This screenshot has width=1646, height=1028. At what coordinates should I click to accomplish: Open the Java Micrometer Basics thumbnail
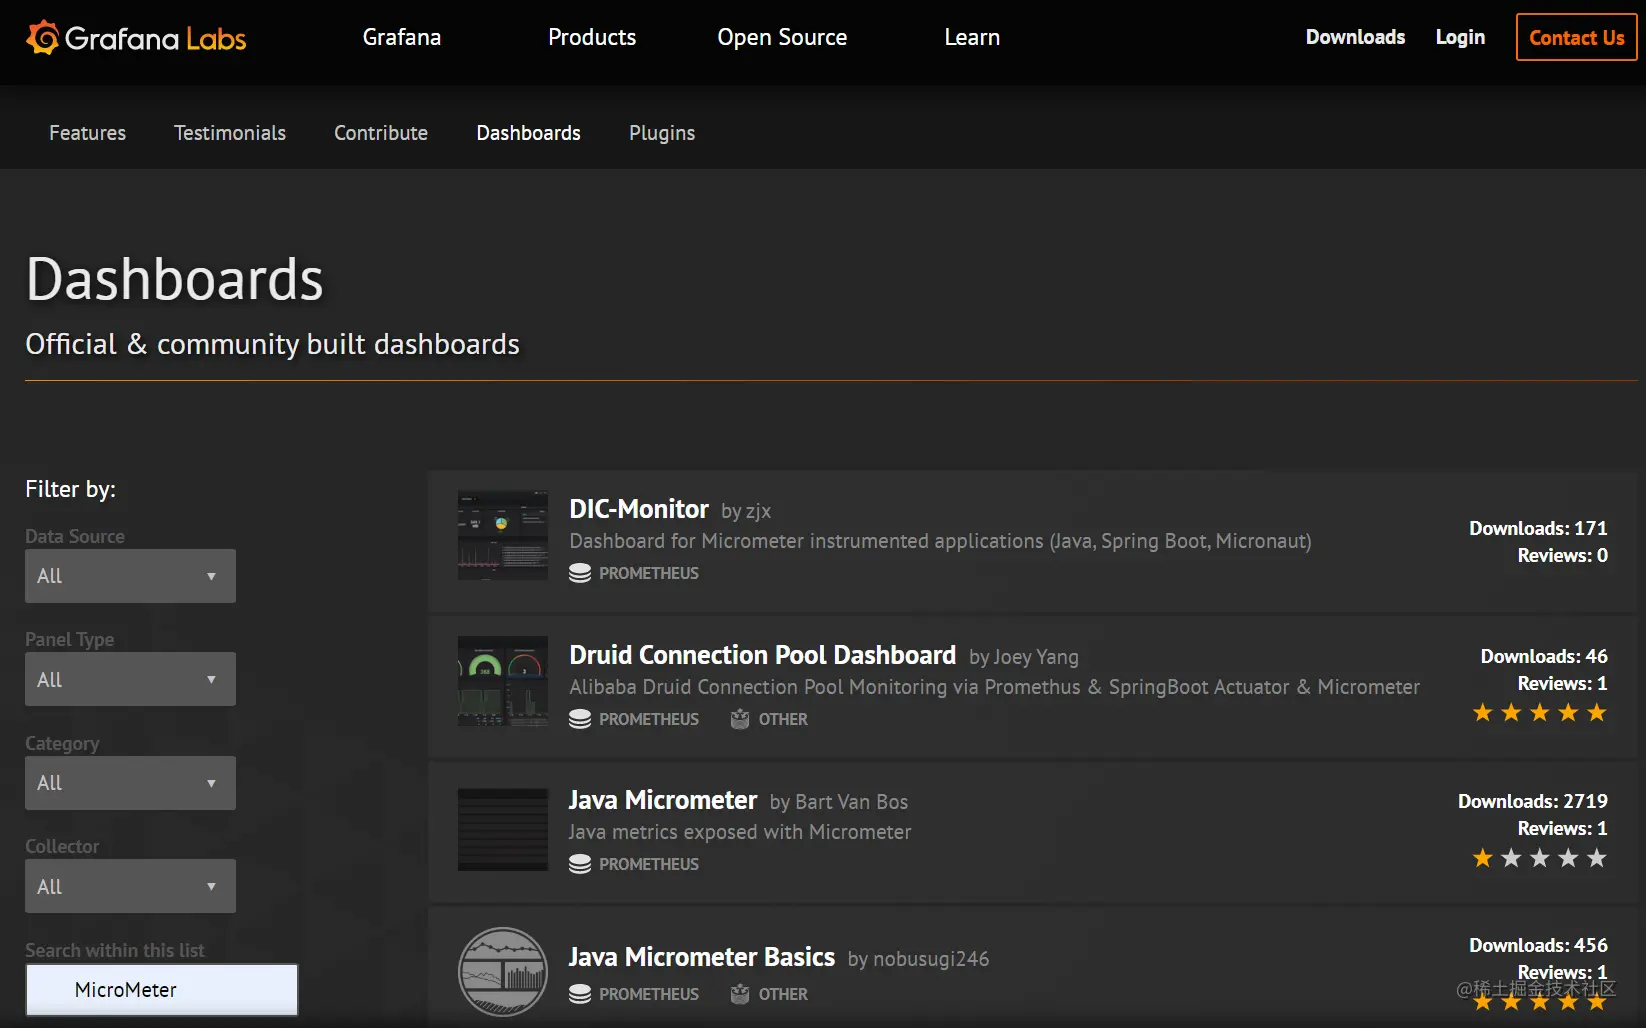[x=503, y=972]
